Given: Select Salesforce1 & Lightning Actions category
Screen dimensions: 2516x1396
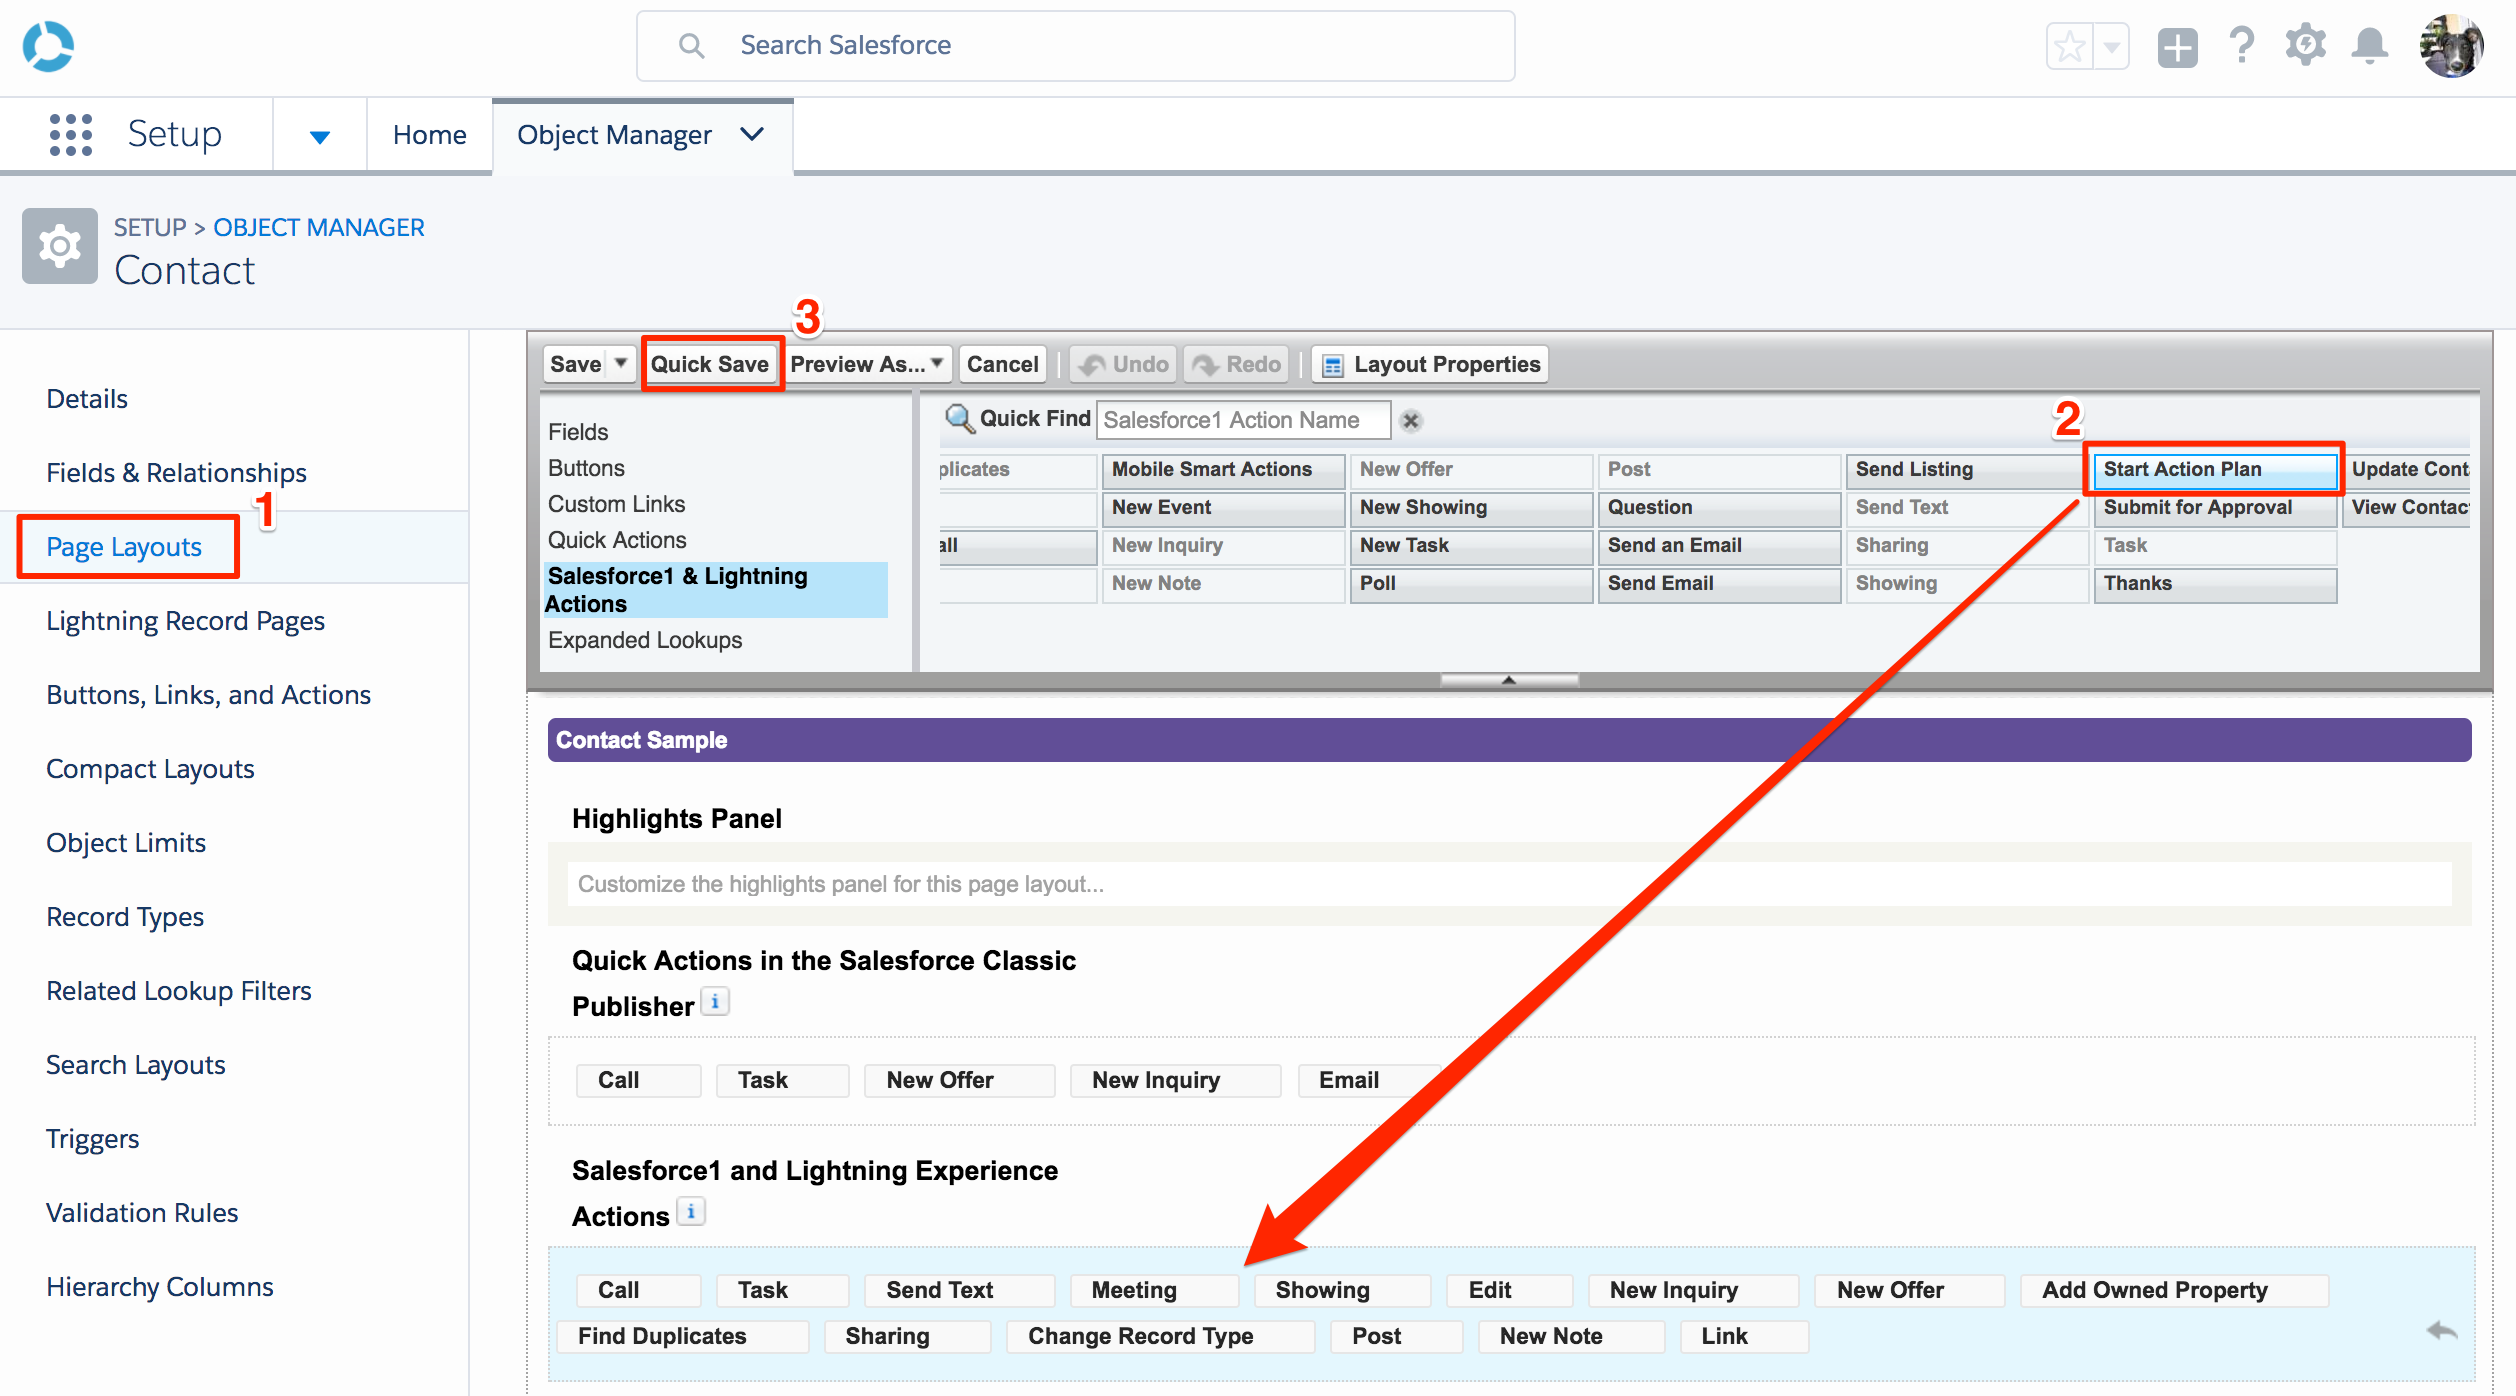Looking at the screenshot, I should (x=715, y=590).
